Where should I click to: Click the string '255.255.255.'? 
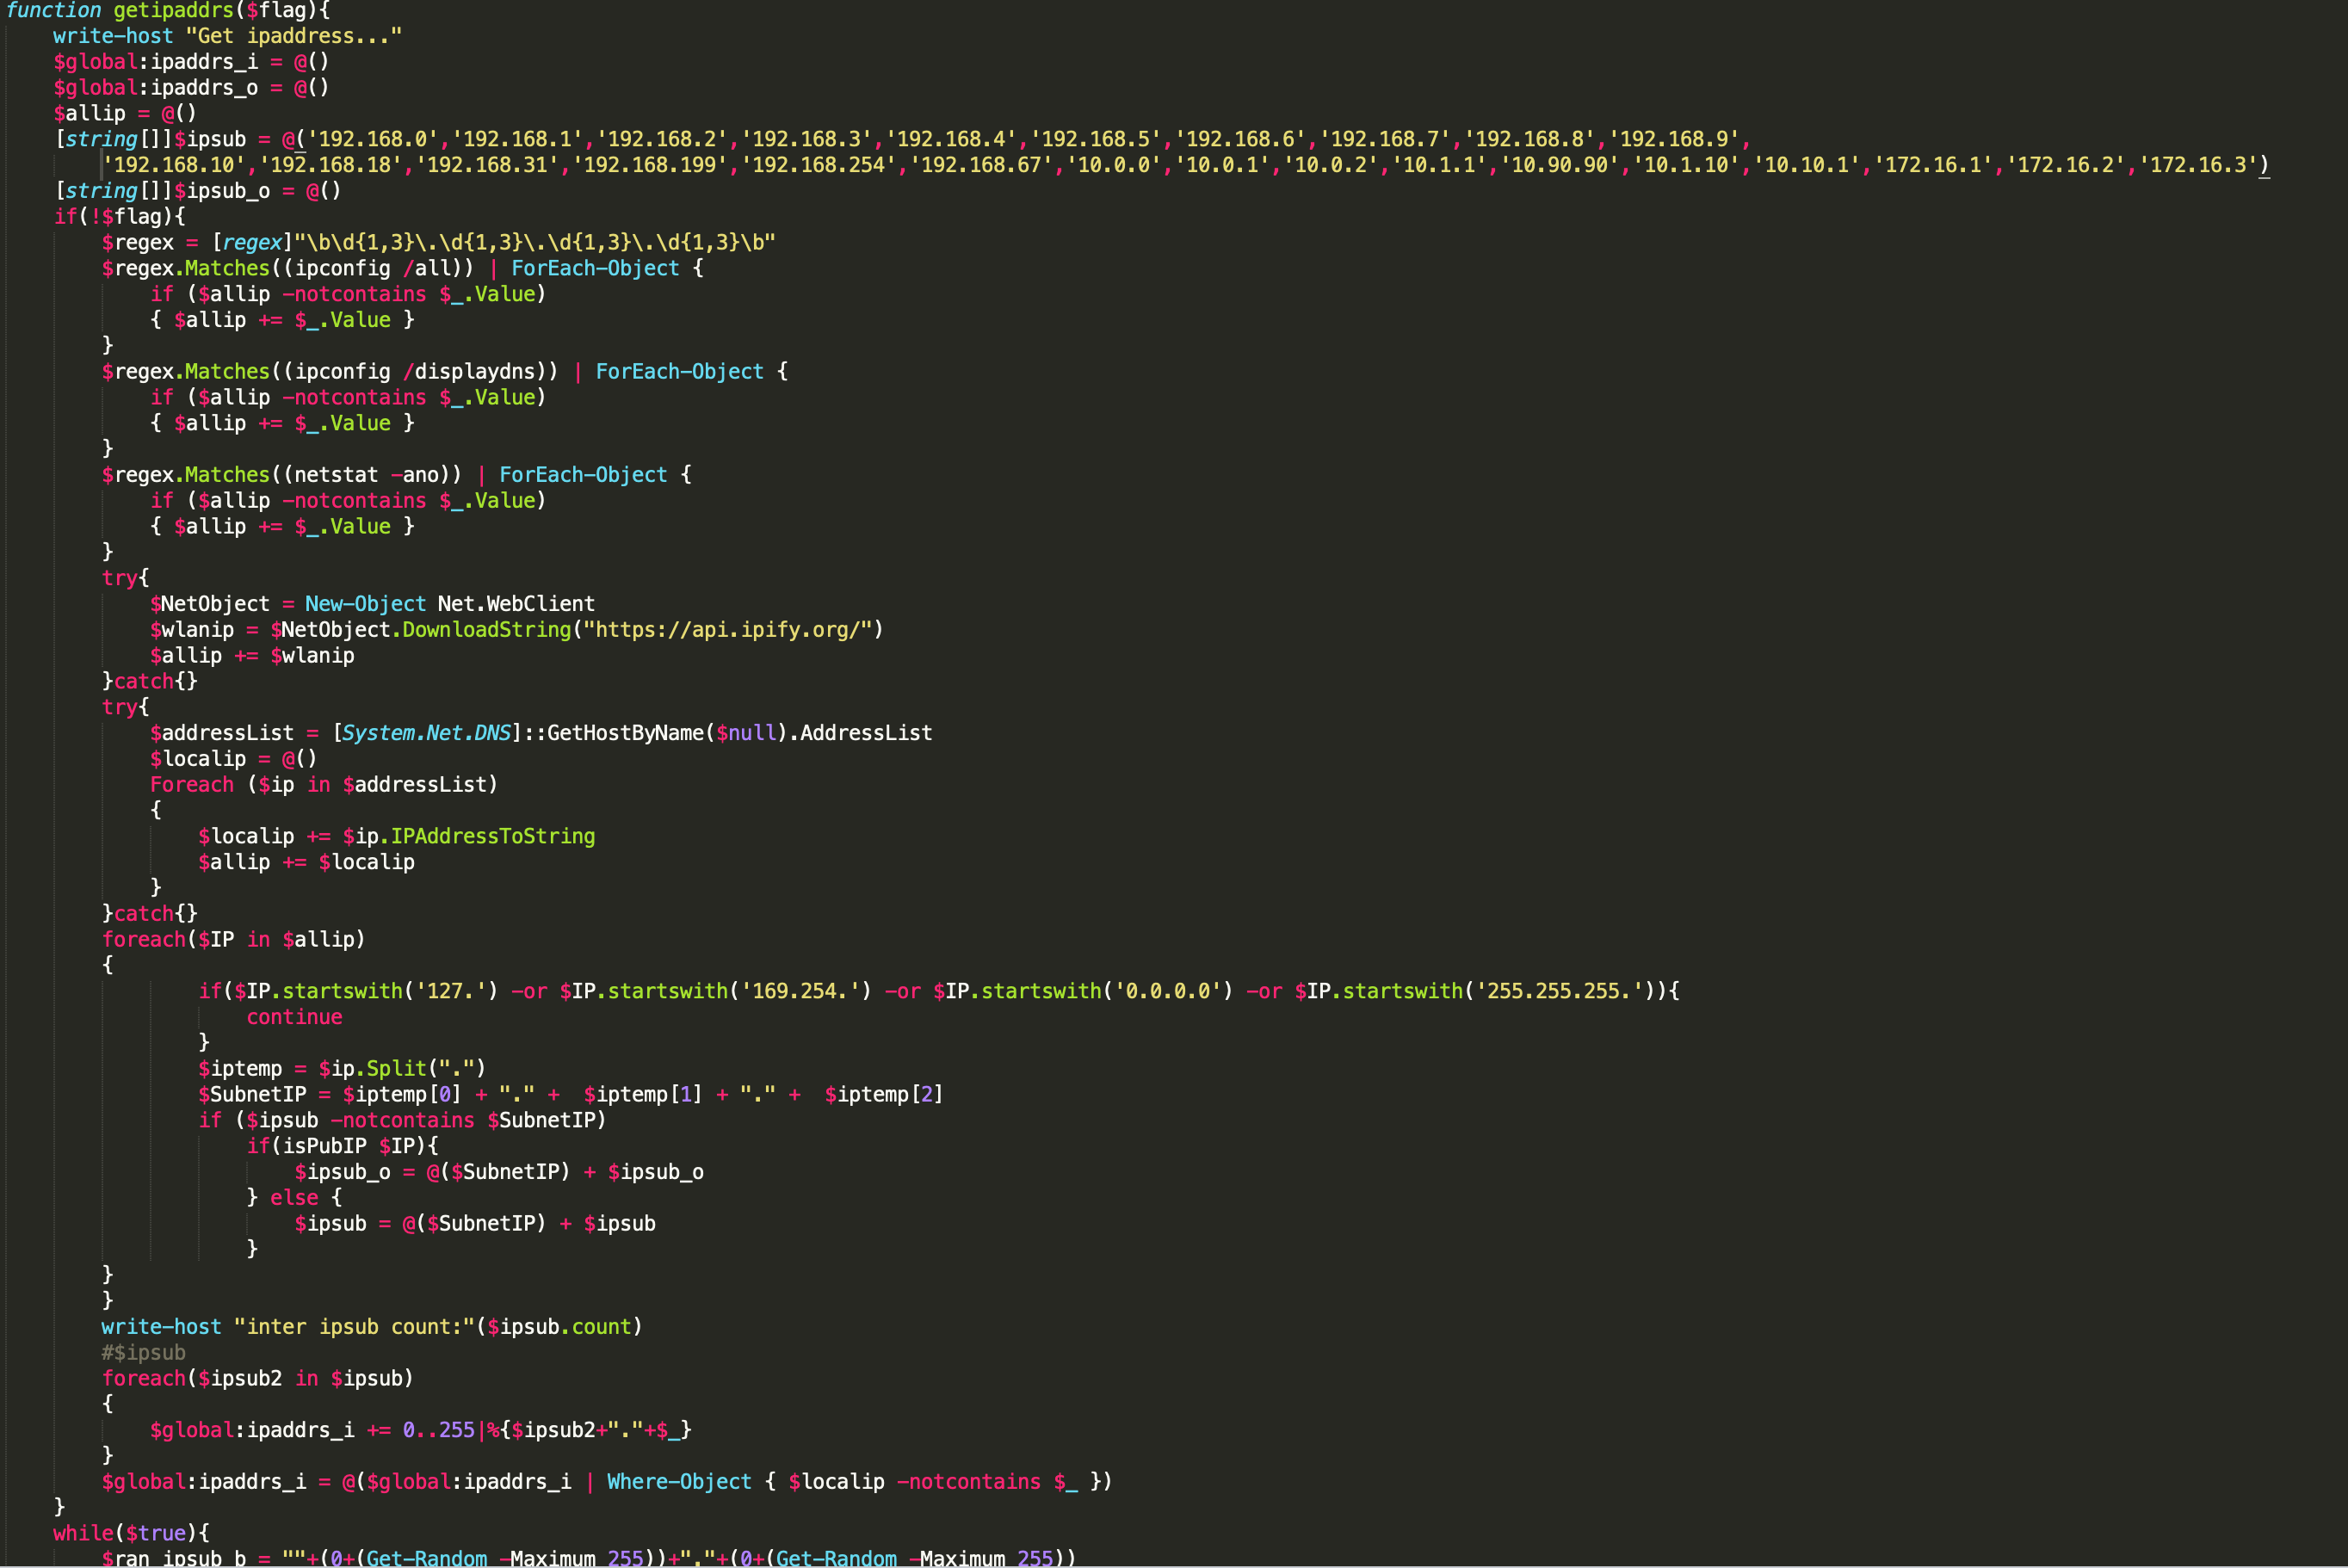click(x=1558, y=991)
